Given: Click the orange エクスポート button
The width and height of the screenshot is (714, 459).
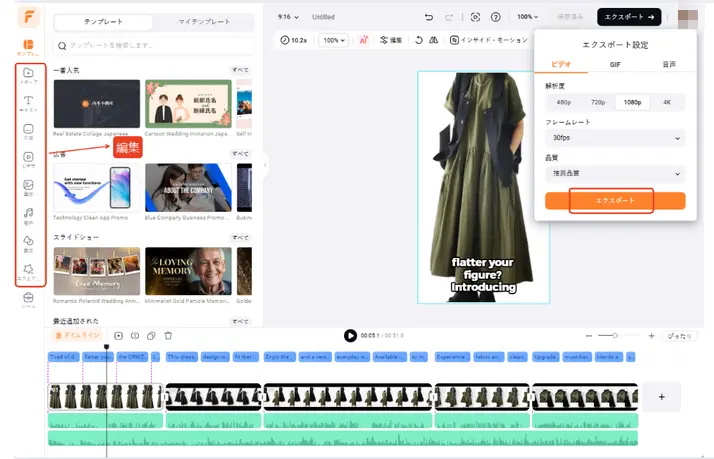Looking at the screenshot, I should click(615, 201).
